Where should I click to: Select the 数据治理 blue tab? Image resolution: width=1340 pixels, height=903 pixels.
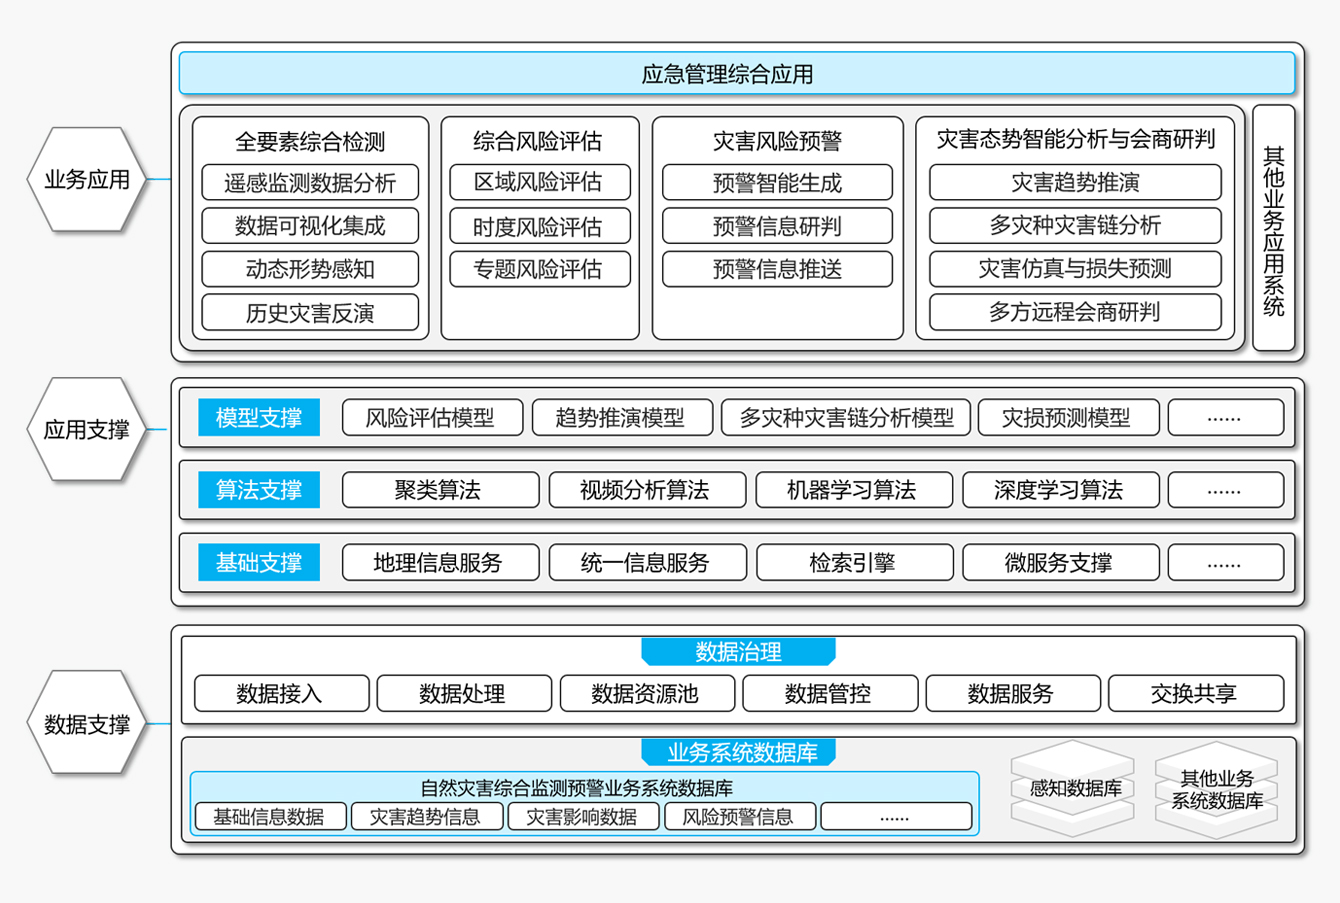[x=738, y=652]
